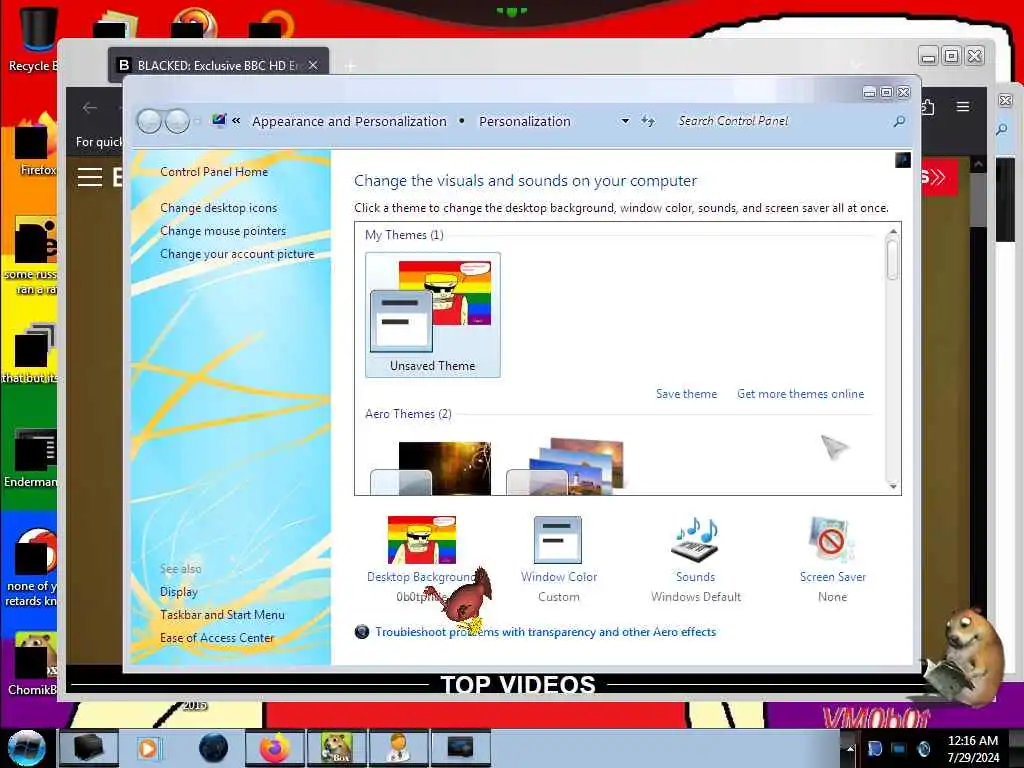The width and height of the screenshot is (1024, 768).
Task: Open Taskbar and Start Menu link
Action: 222,615
